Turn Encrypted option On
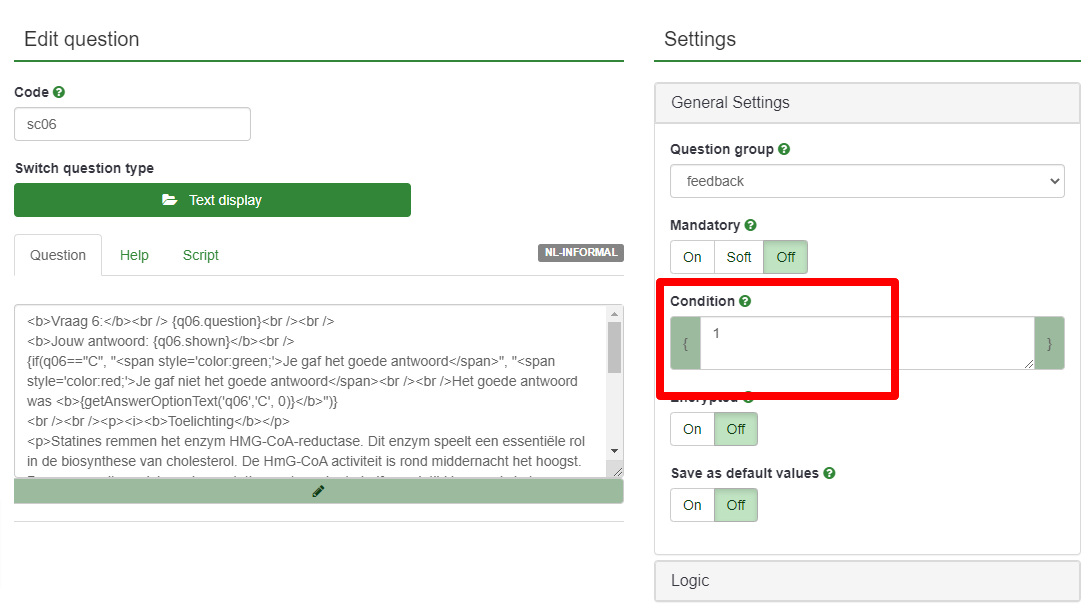 coord(692,429)
